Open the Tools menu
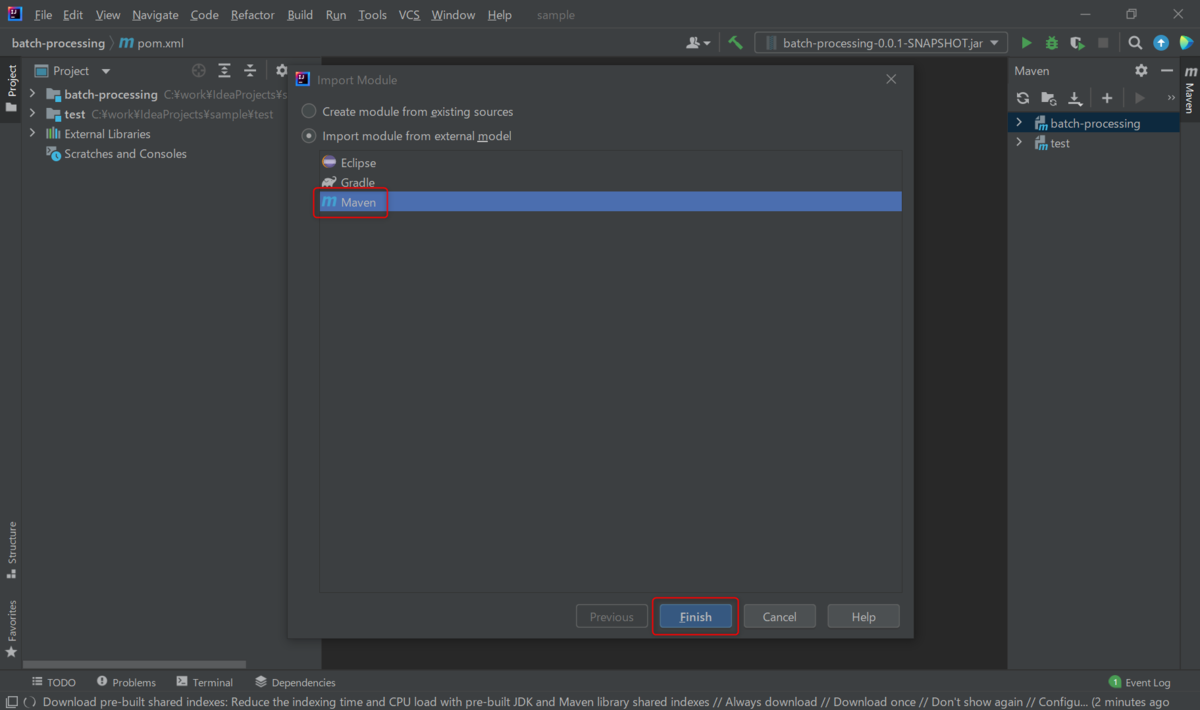The image size is (1200, 710). 372,15
